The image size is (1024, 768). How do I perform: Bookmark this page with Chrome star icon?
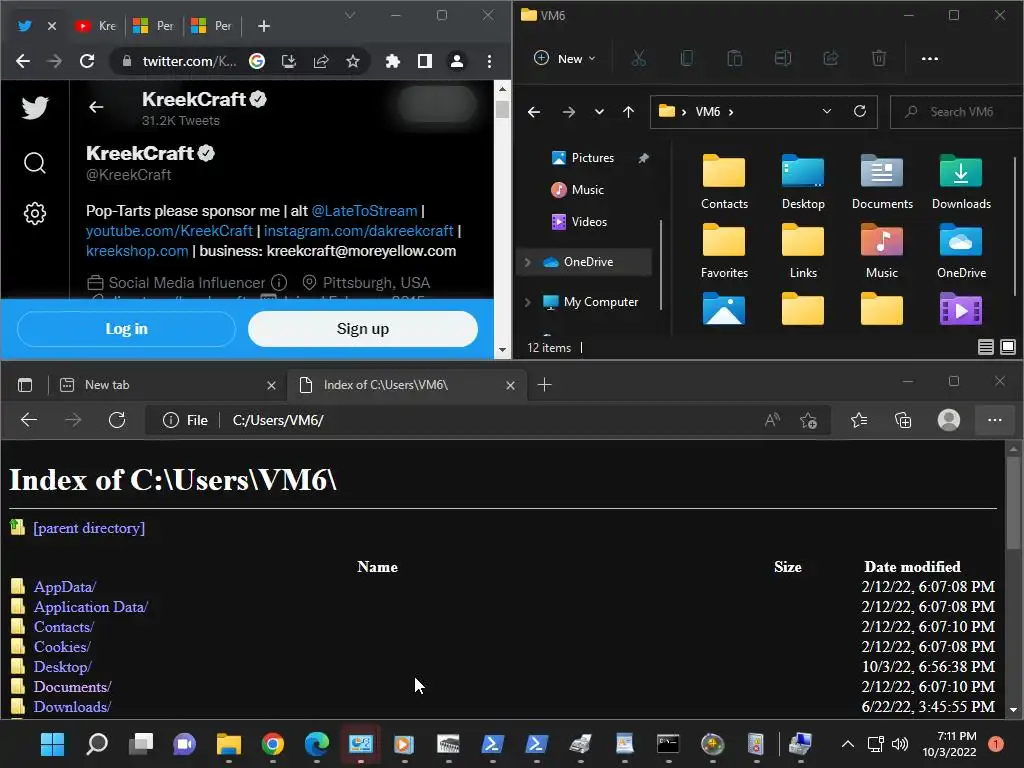353,61
